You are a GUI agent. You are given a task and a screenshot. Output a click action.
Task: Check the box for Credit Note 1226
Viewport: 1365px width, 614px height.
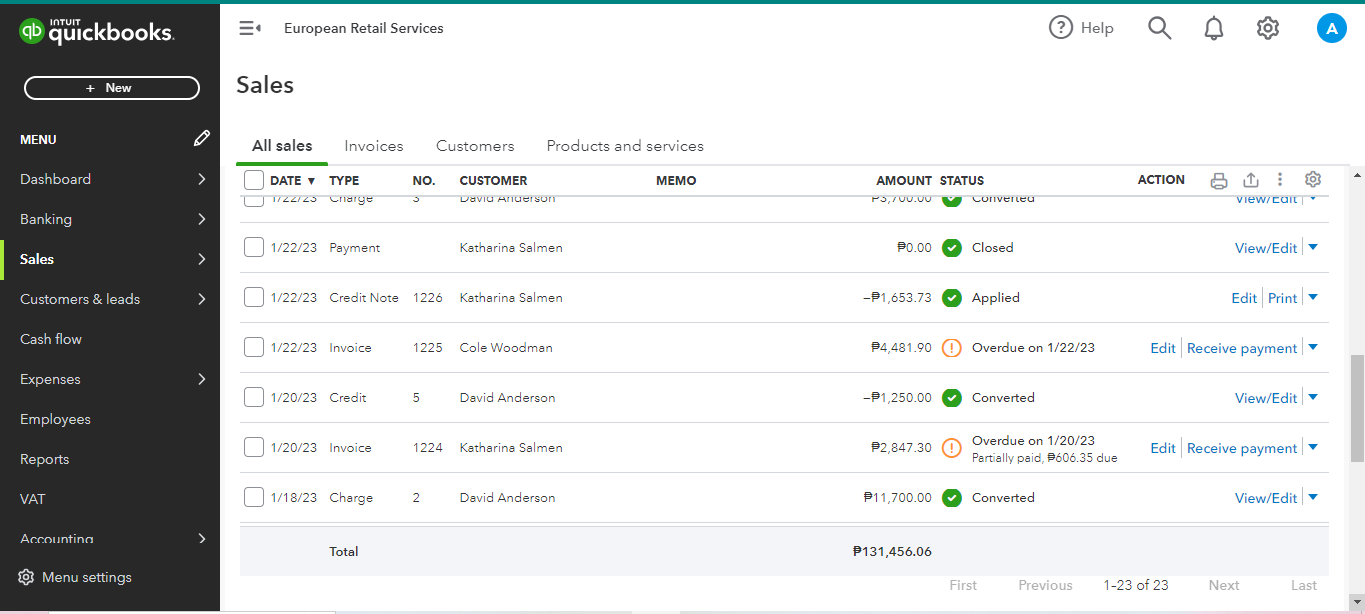[x=254, y=297]
